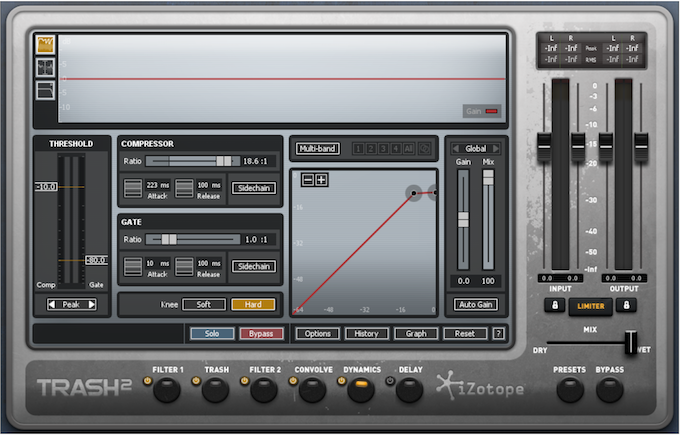680x435 pixels.
Task: Select Soft knee
Action: pyautogui.click(x=204, y=304)
